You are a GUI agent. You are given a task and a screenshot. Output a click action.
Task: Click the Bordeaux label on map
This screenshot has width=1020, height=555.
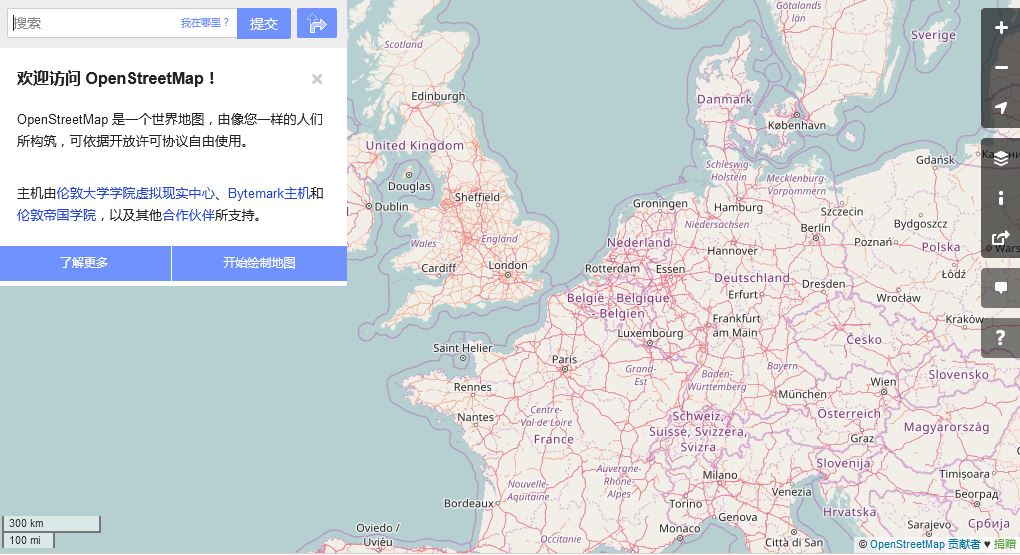[468, 503]
